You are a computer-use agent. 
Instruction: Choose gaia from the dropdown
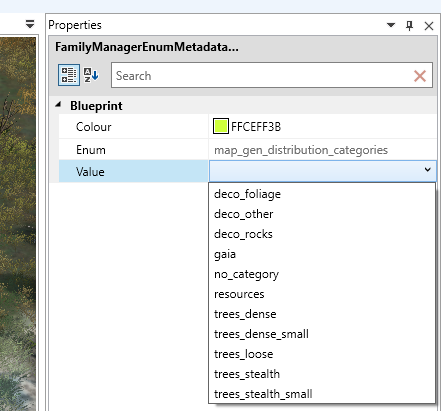click(322, 254)
